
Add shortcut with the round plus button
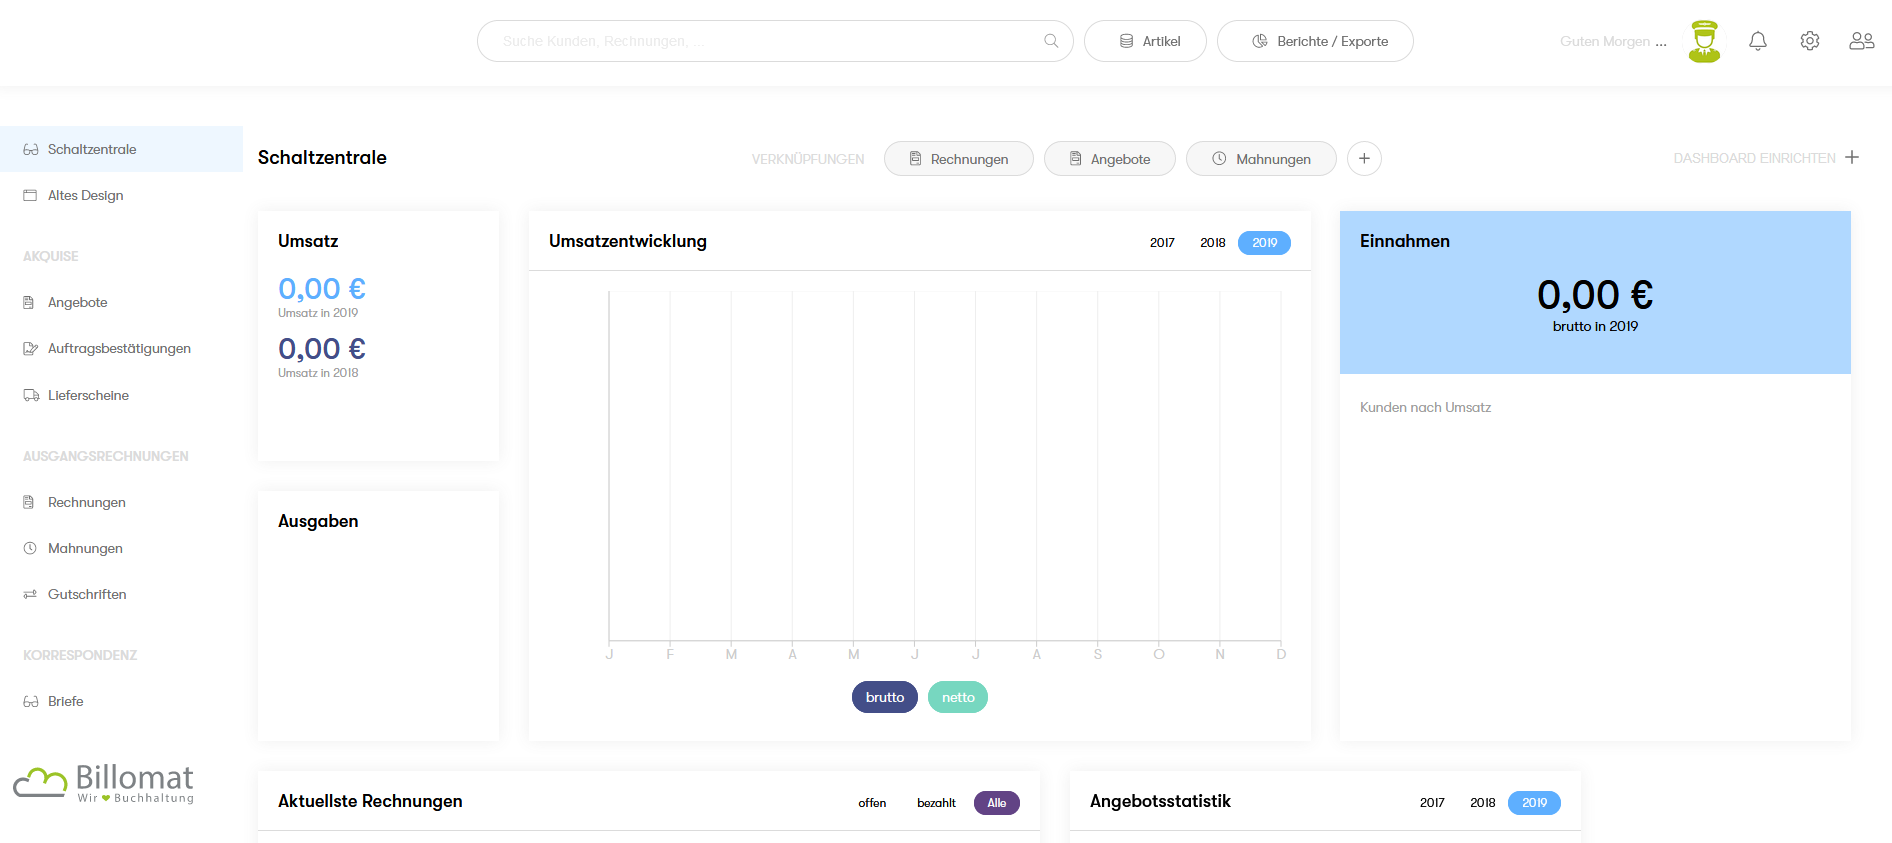click(1364, 158)
